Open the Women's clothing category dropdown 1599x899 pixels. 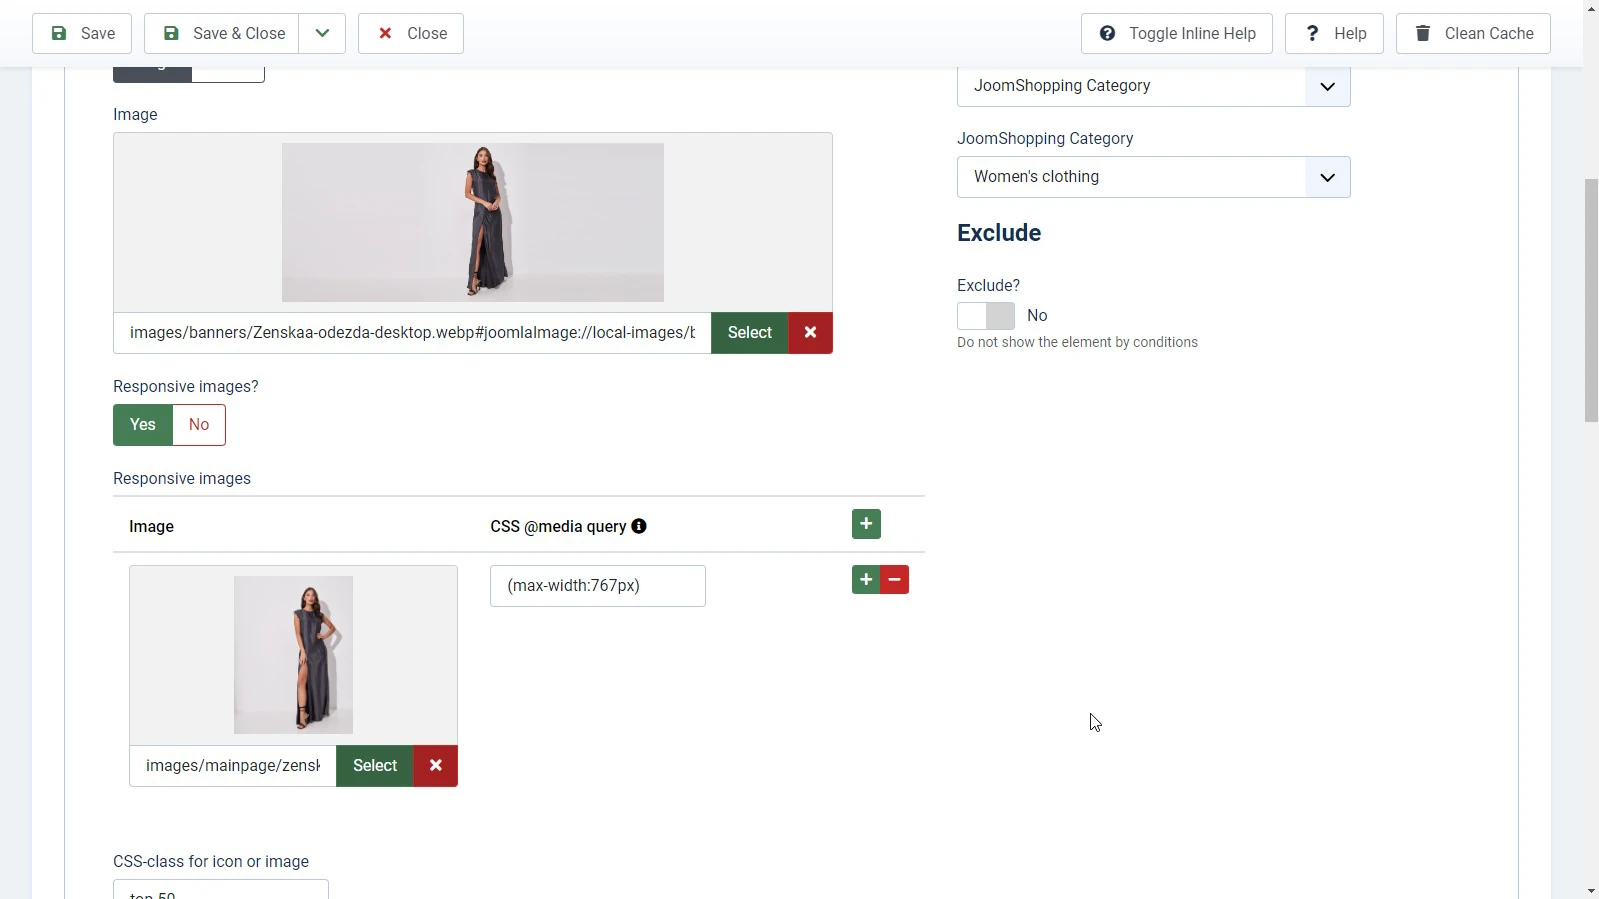click(1153, 177)
